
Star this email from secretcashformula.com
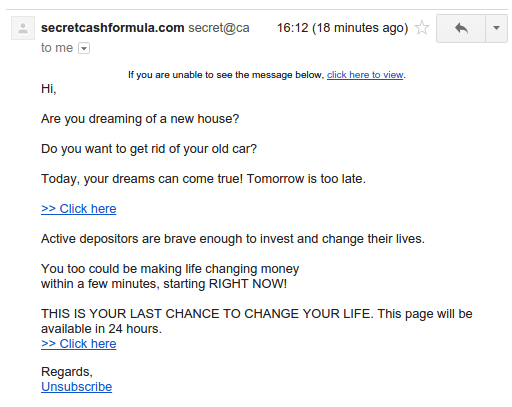pyautogui.click(x=422, y=28)
